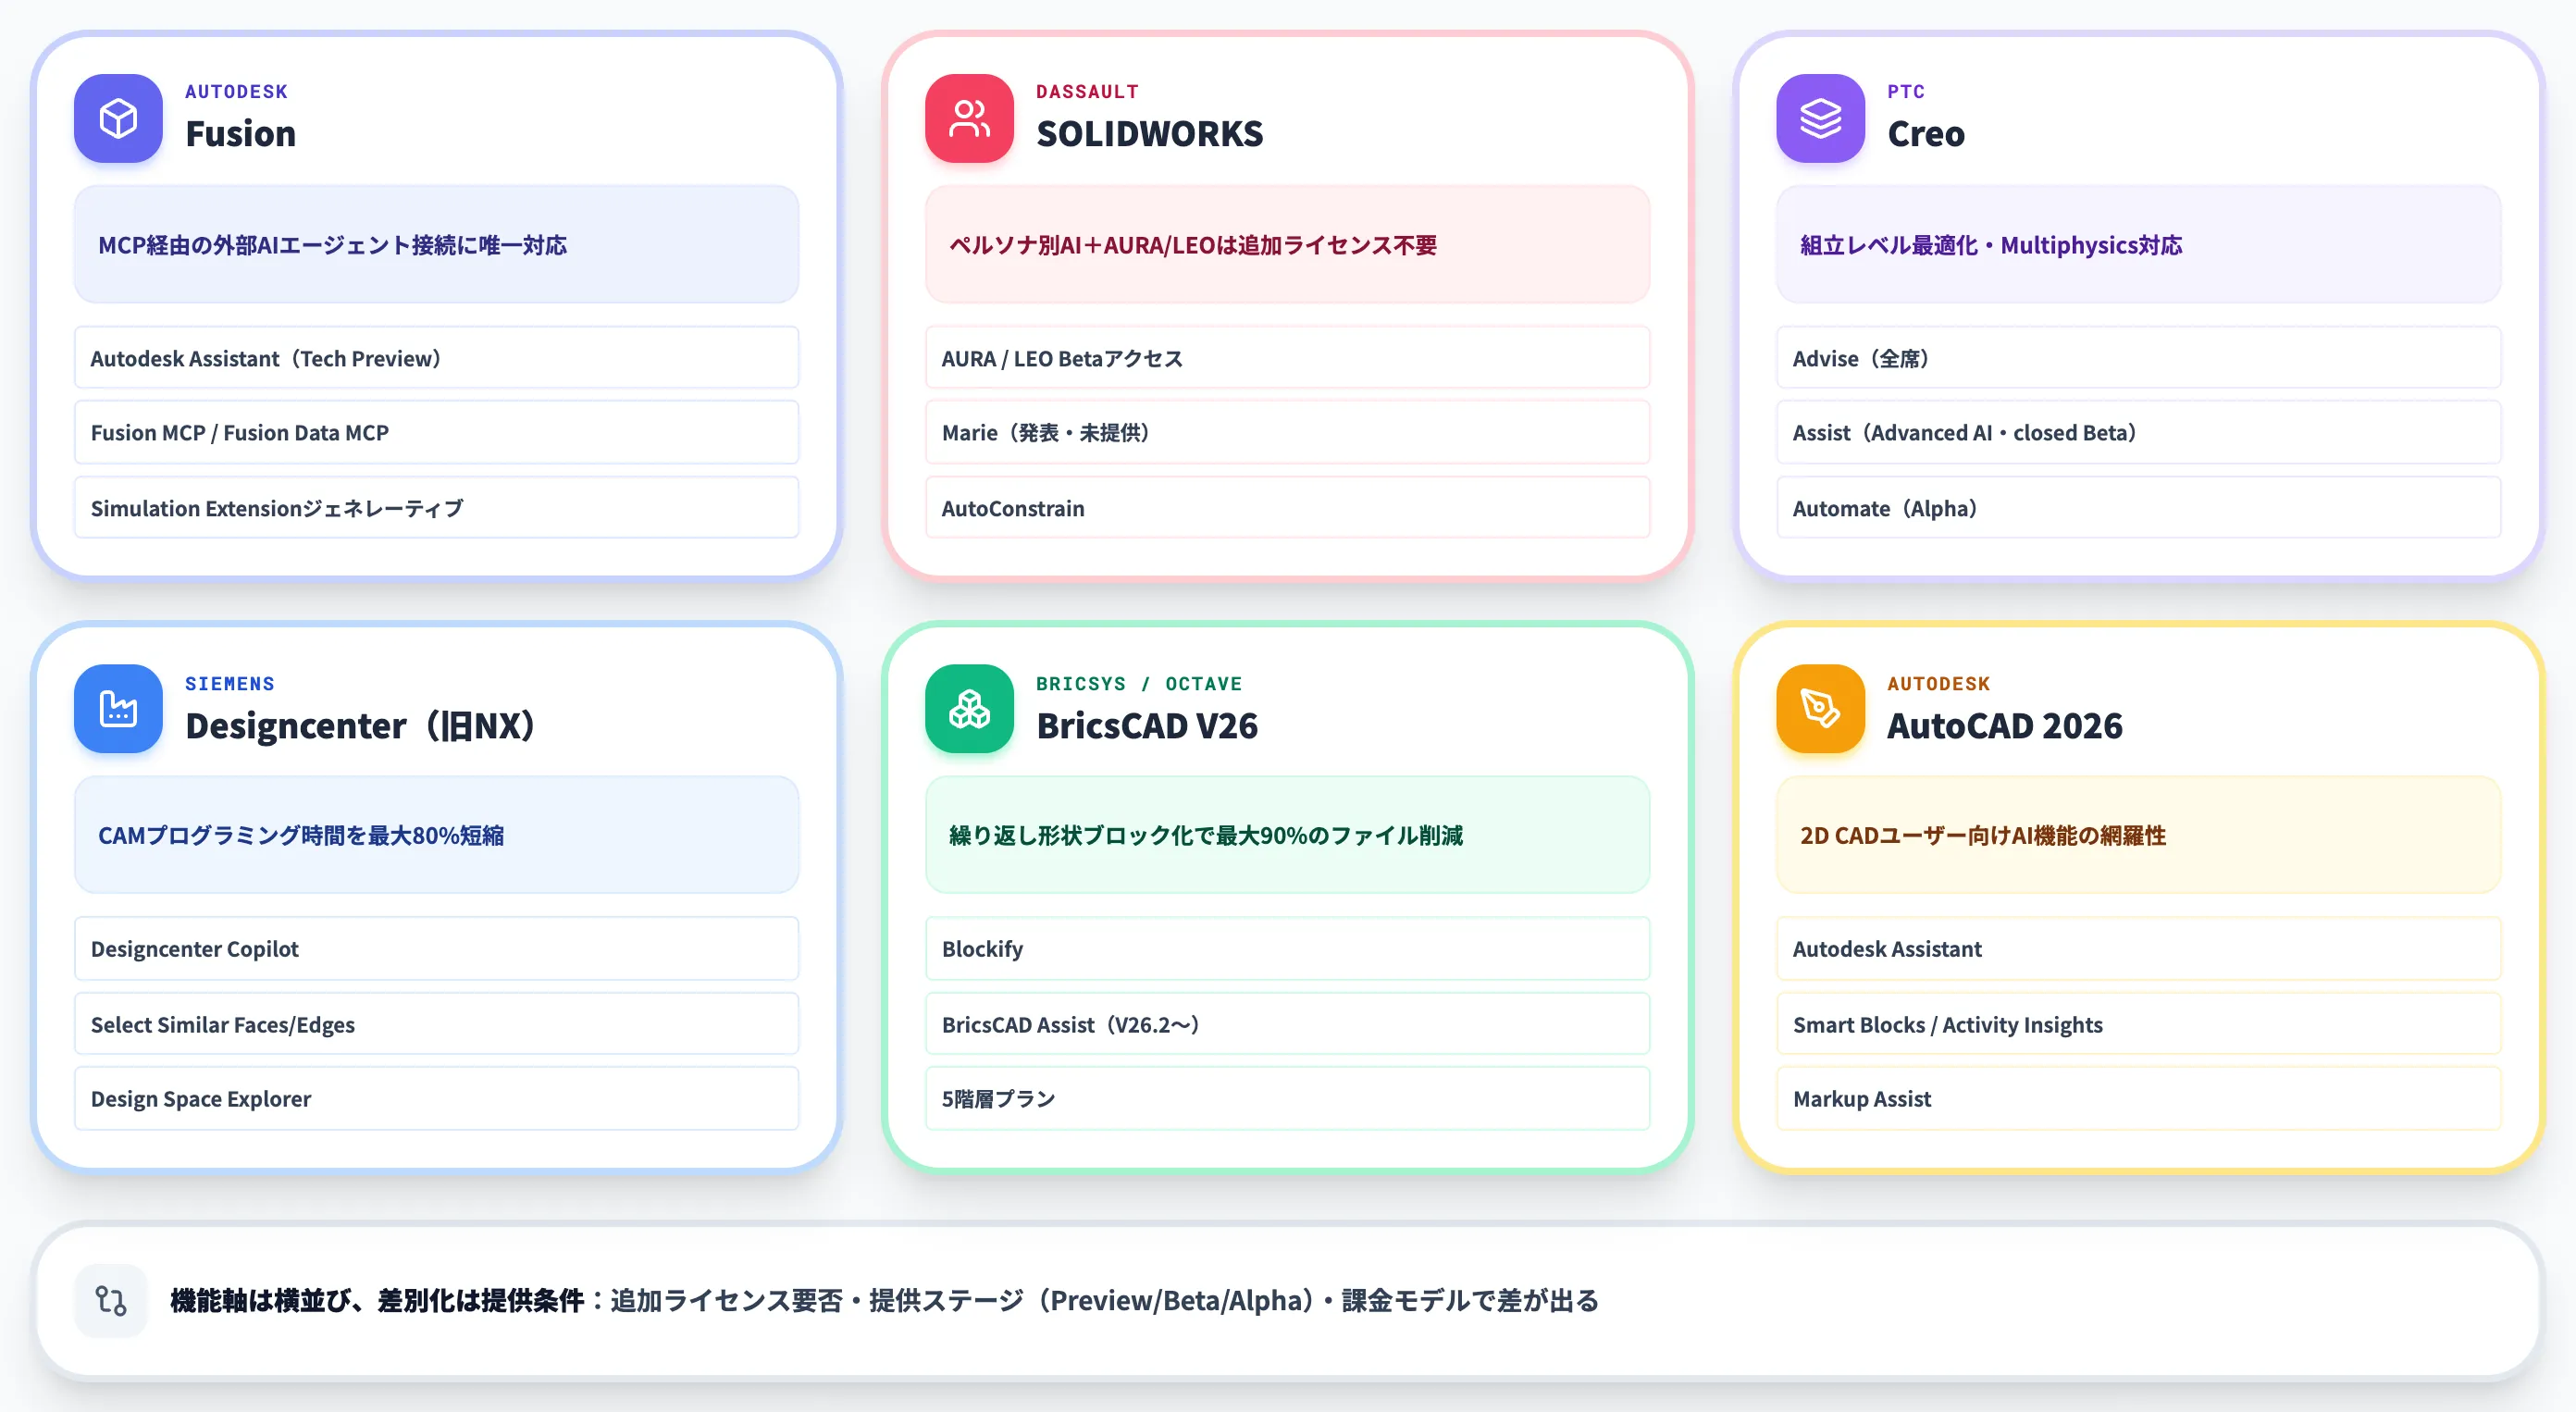Viewport: 2576px width, 1412px height.
Task: Click the 5階層プラン row
Action: coord(1287,1099)
